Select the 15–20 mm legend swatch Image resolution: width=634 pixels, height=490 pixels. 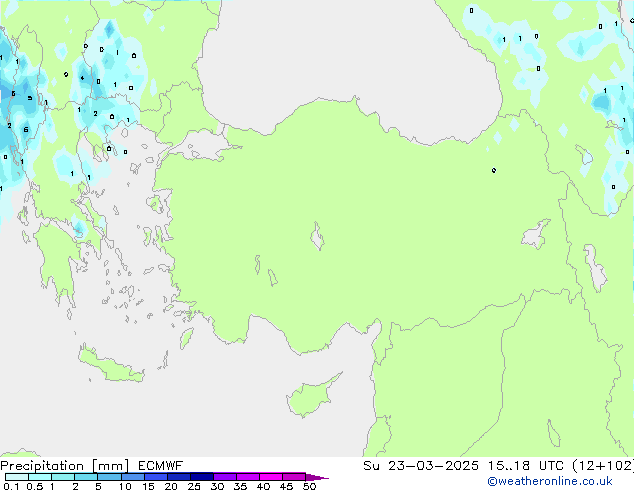pos(156,477)
